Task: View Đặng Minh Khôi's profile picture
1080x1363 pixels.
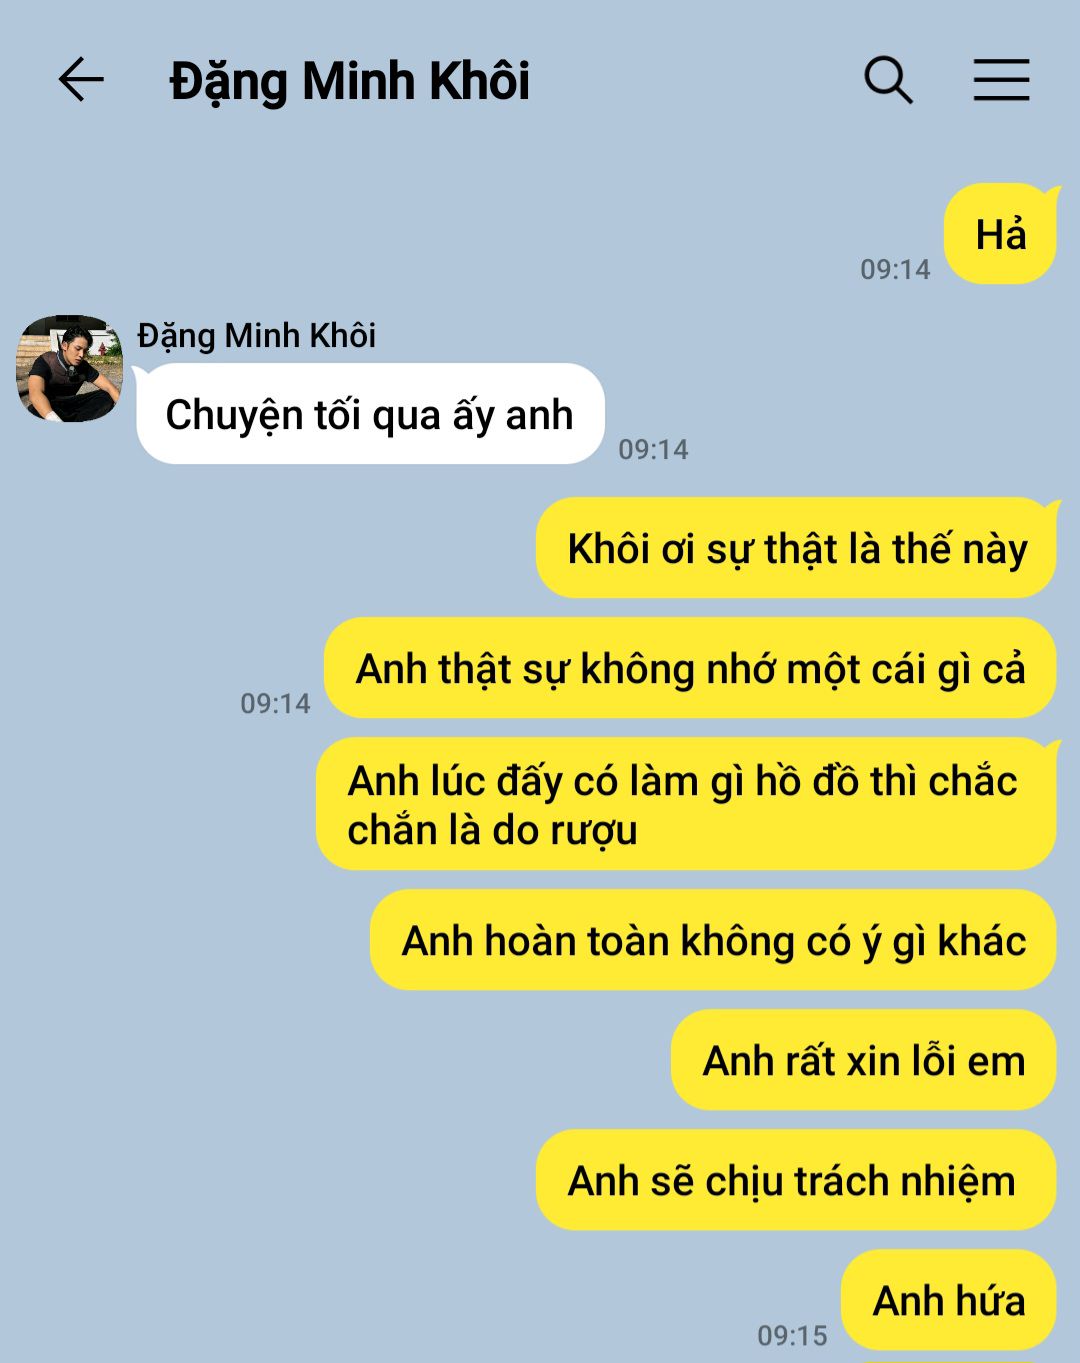Action: click(x=69, y=368)
